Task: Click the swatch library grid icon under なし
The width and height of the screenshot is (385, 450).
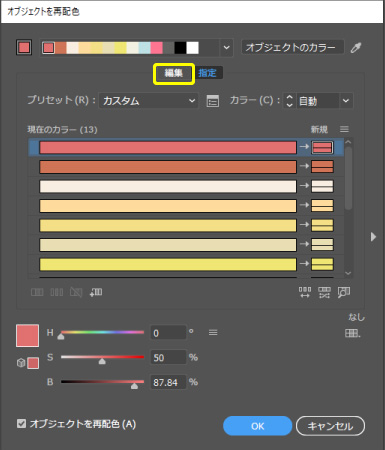Action: [353, 333]
